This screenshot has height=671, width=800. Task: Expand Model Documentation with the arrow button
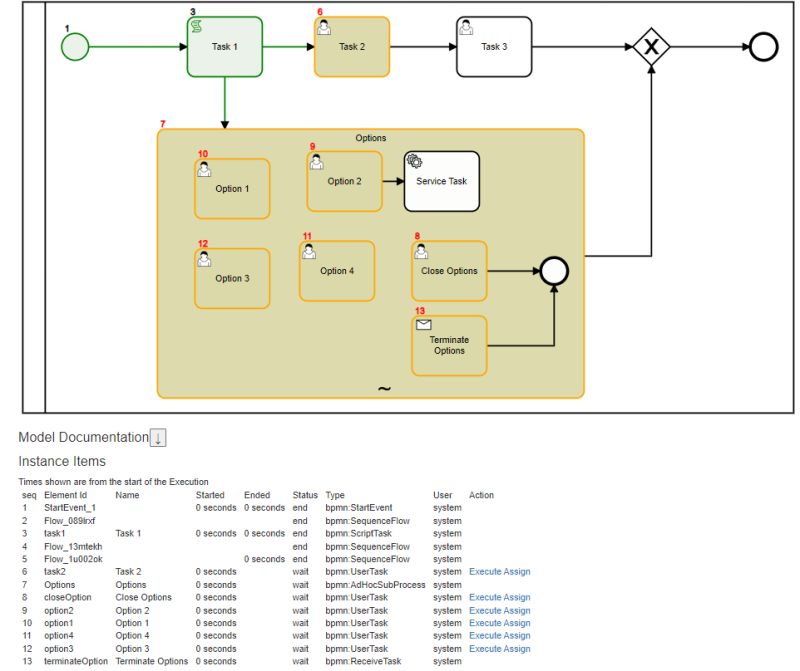click(x=160, y=437)
